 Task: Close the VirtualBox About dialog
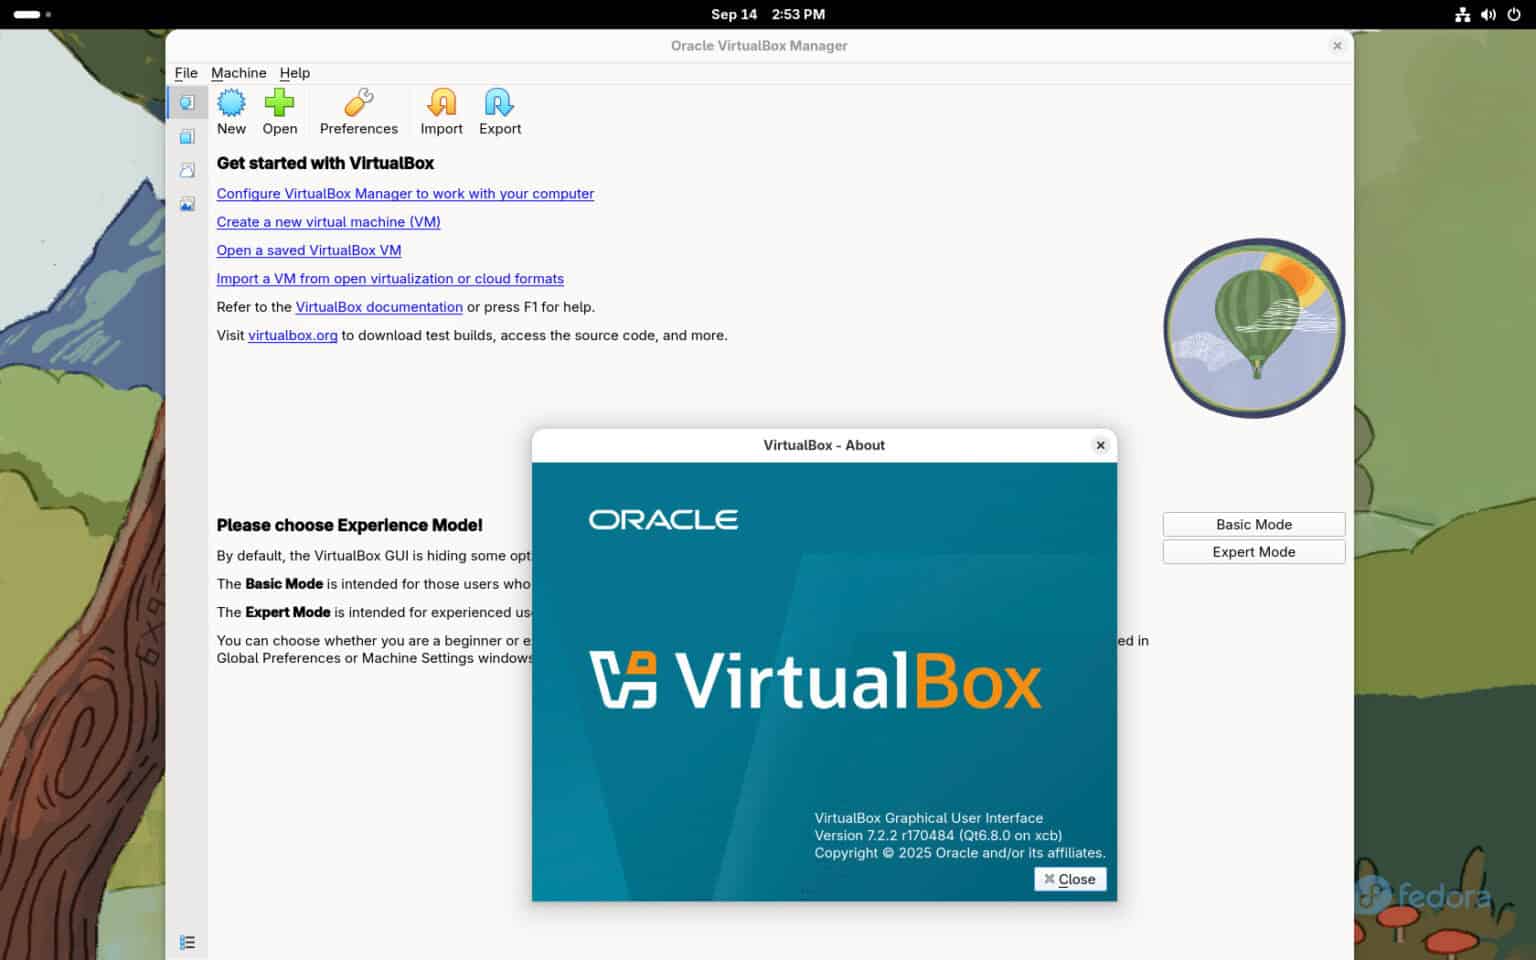(x=1070, y=879)
